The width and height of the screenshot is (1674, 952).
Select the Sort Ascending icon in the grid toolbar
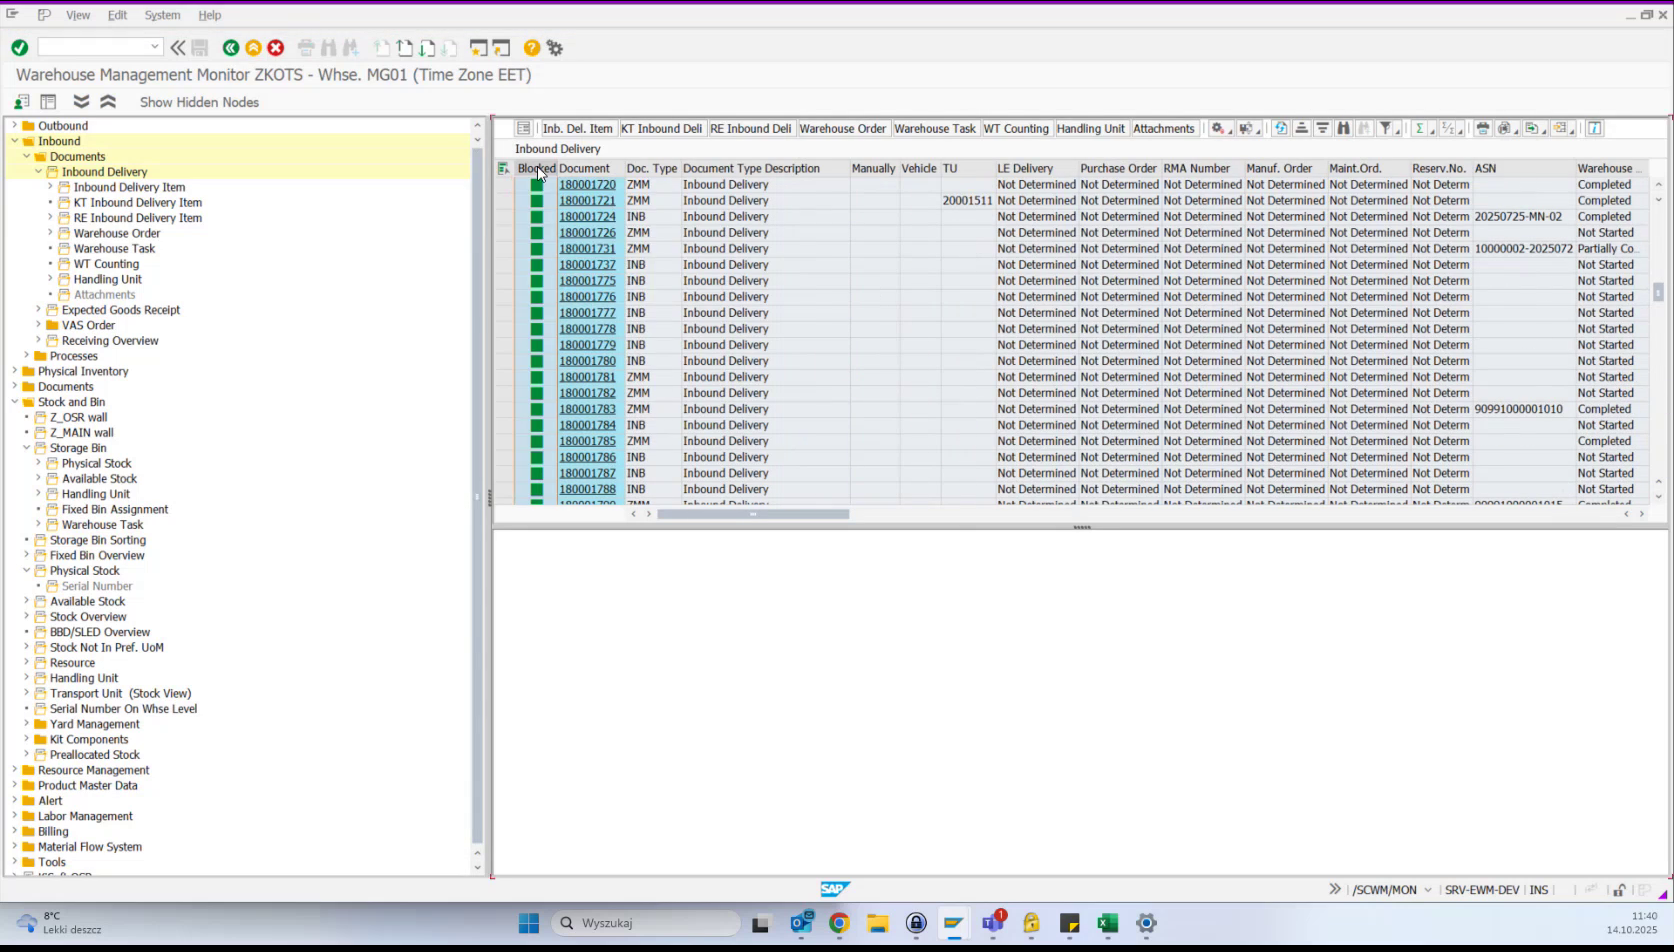coord(1302,128)
